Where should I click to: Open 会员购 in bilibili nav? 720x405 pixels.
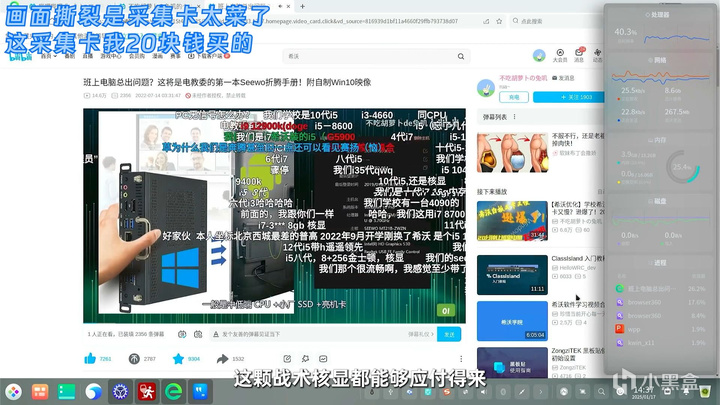coord(136,56)
